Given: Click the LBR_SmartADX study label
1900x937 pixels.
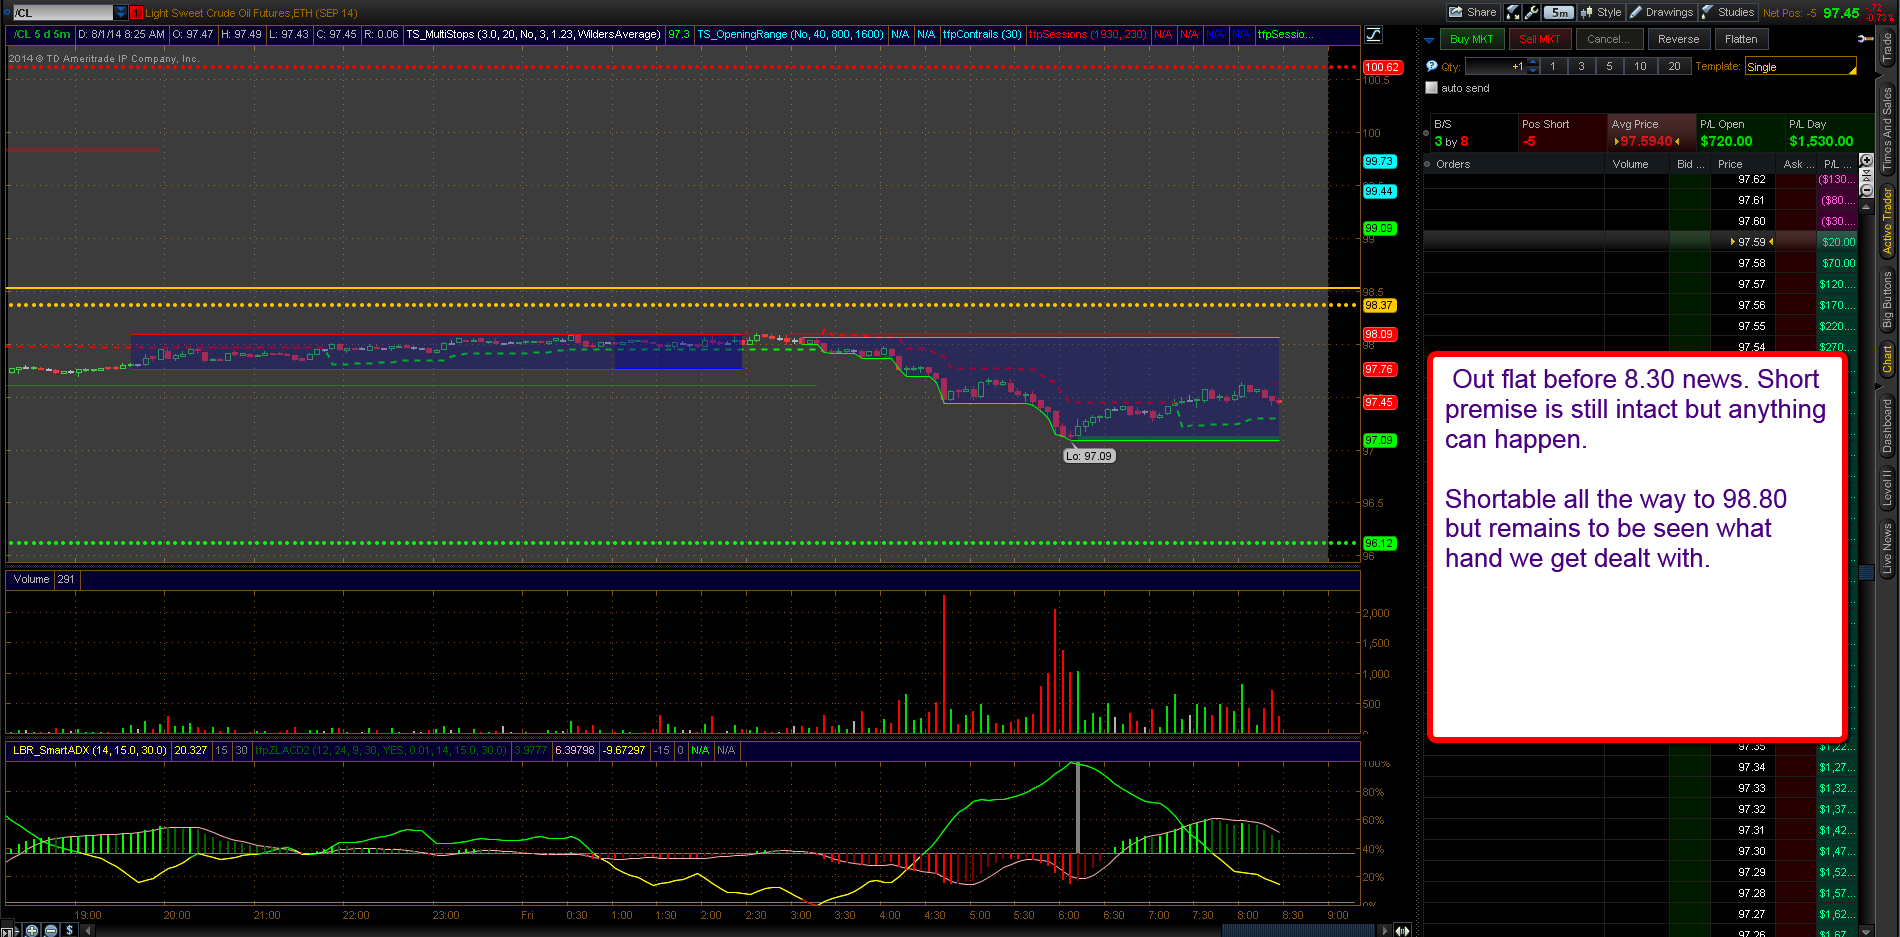Looking at the screenshot, I should tap(90, 750).
